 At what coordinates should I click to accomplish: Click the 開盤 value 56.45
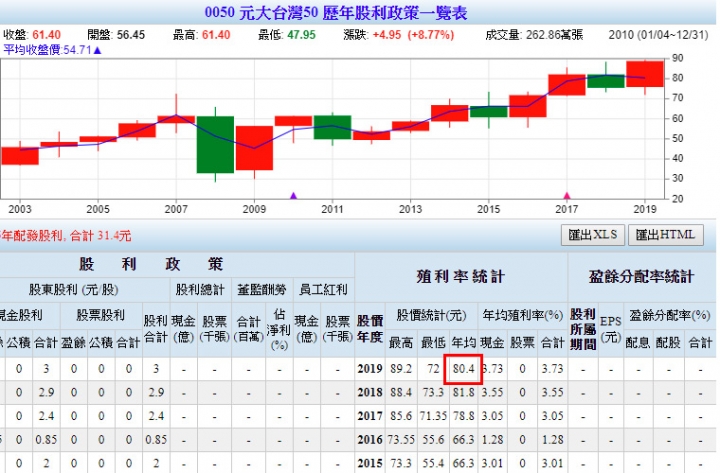point(130,35)
